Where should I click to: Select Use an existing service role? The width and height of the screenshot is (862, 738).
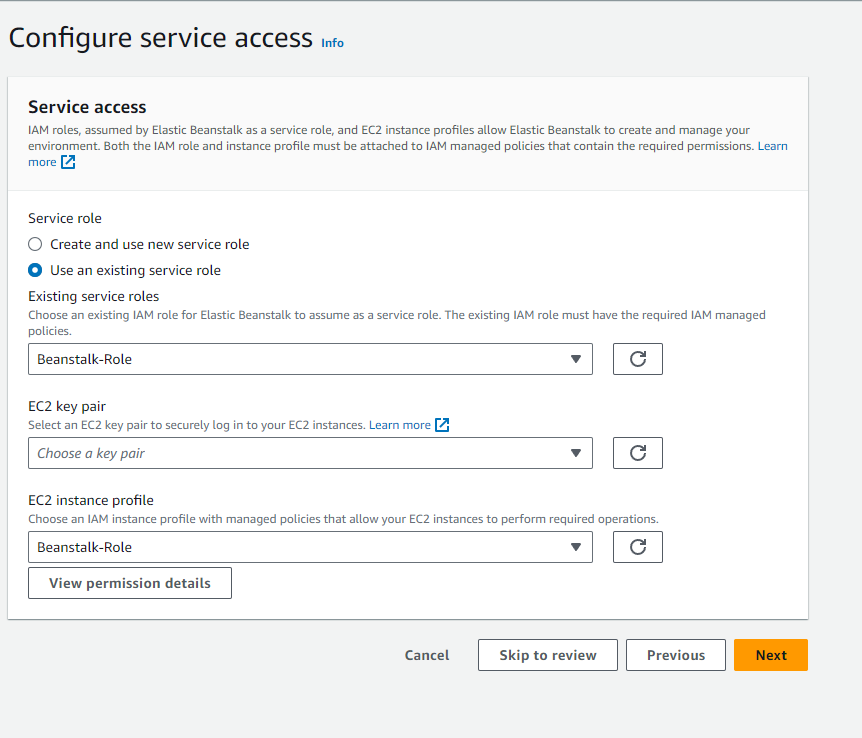36,270
